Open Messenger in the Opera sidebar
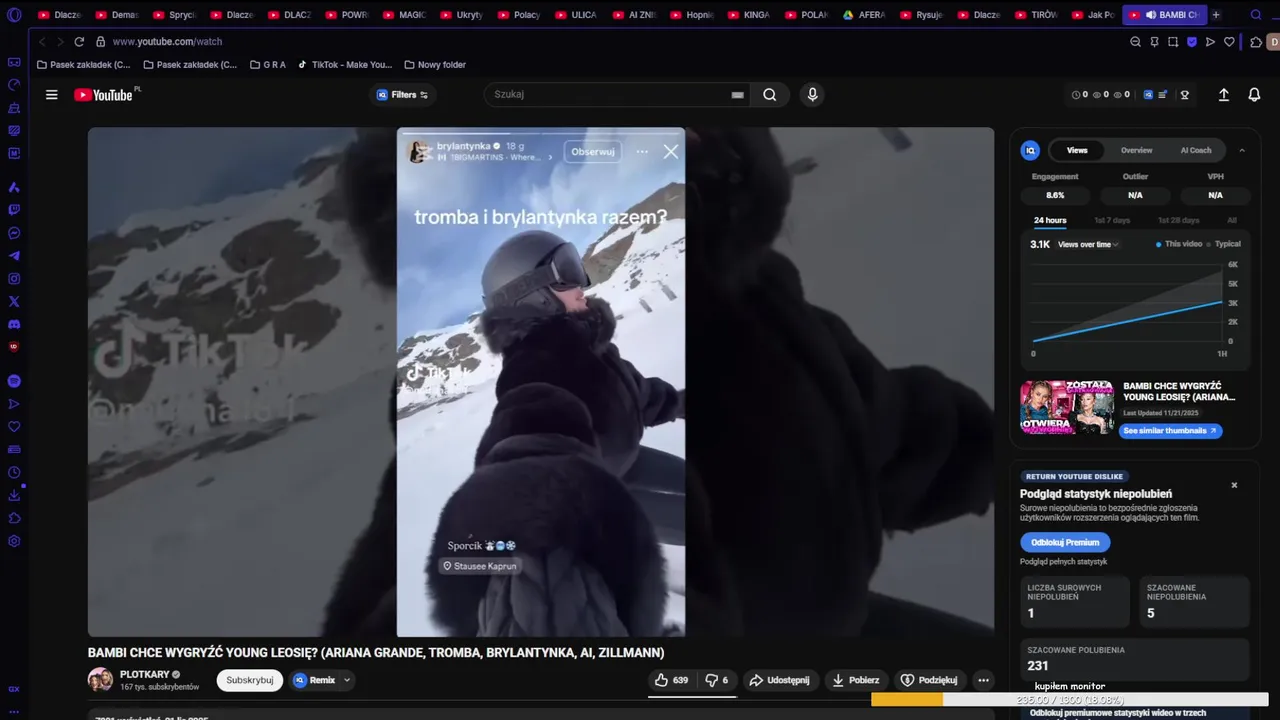 point(14,233)
